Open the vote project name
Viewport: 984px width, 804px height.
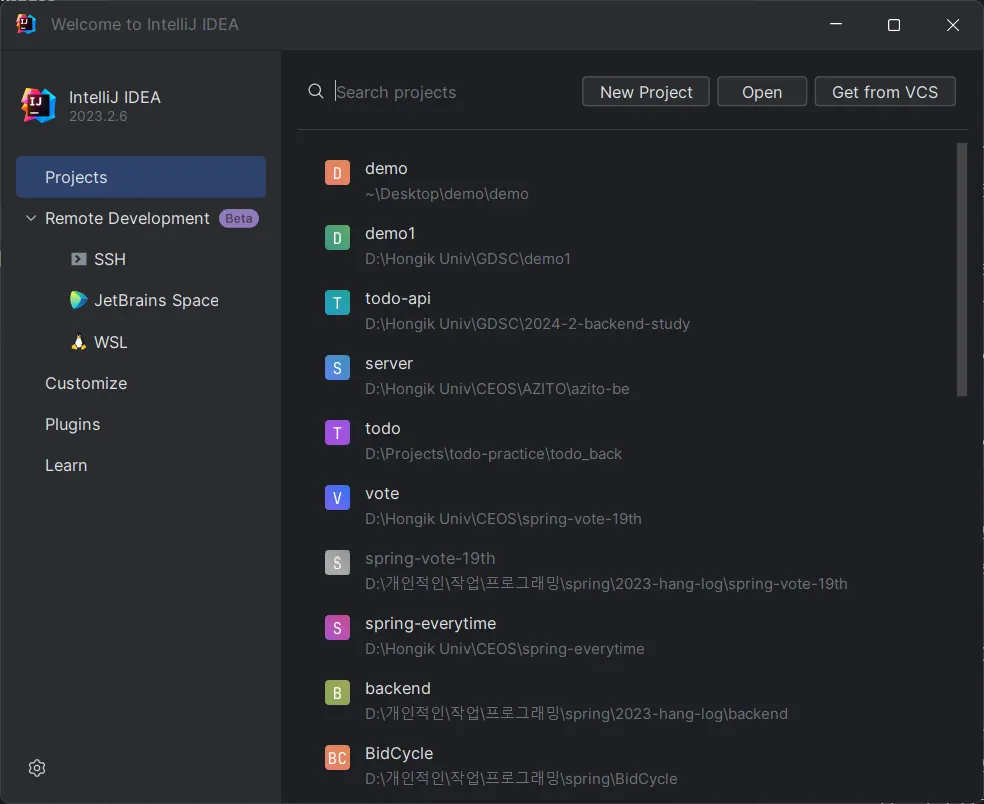pos(382,493)
